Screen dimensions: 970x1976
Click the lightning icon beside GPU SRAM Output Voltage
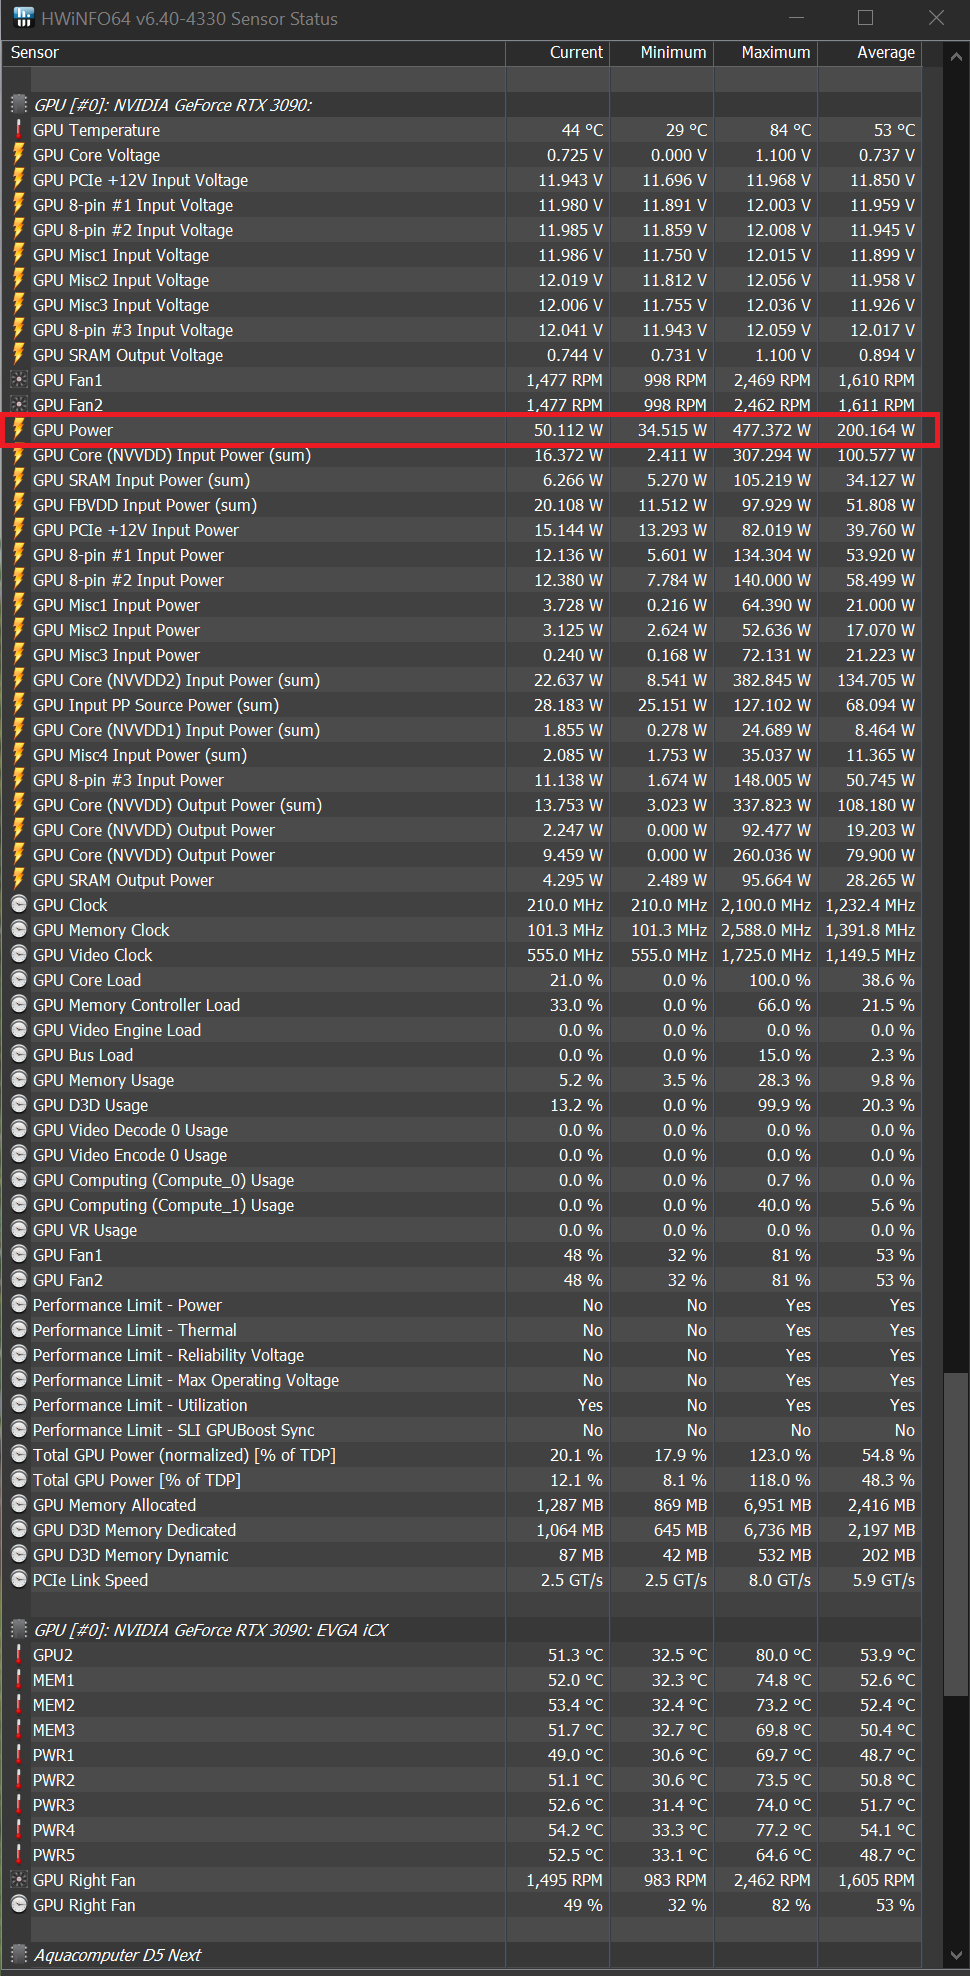(18, 355)
